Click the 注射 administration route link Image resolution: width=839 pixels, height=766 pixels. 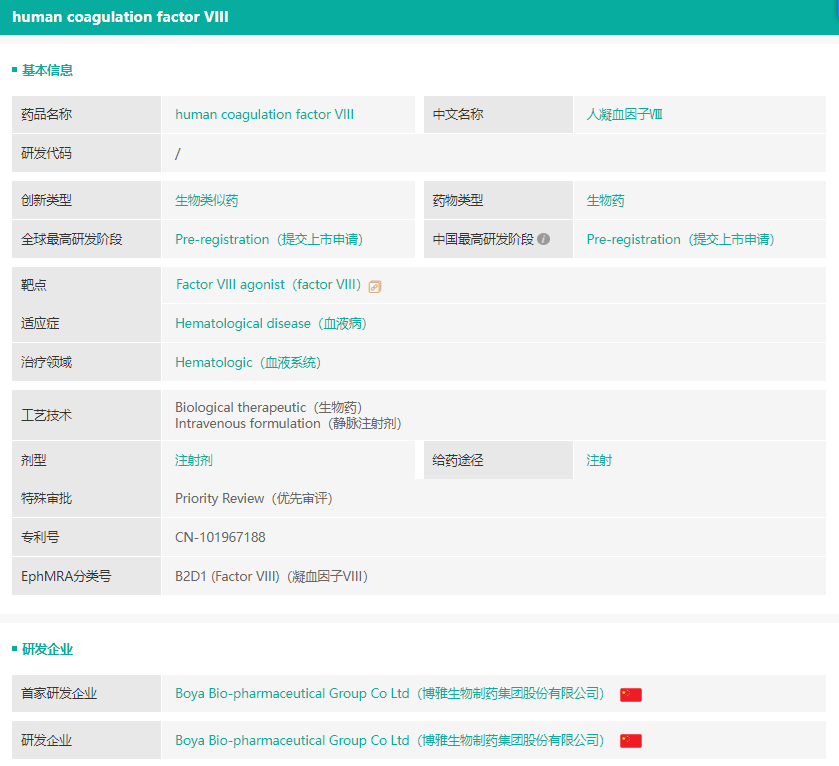pyautogui.click(x=599, y=461)
